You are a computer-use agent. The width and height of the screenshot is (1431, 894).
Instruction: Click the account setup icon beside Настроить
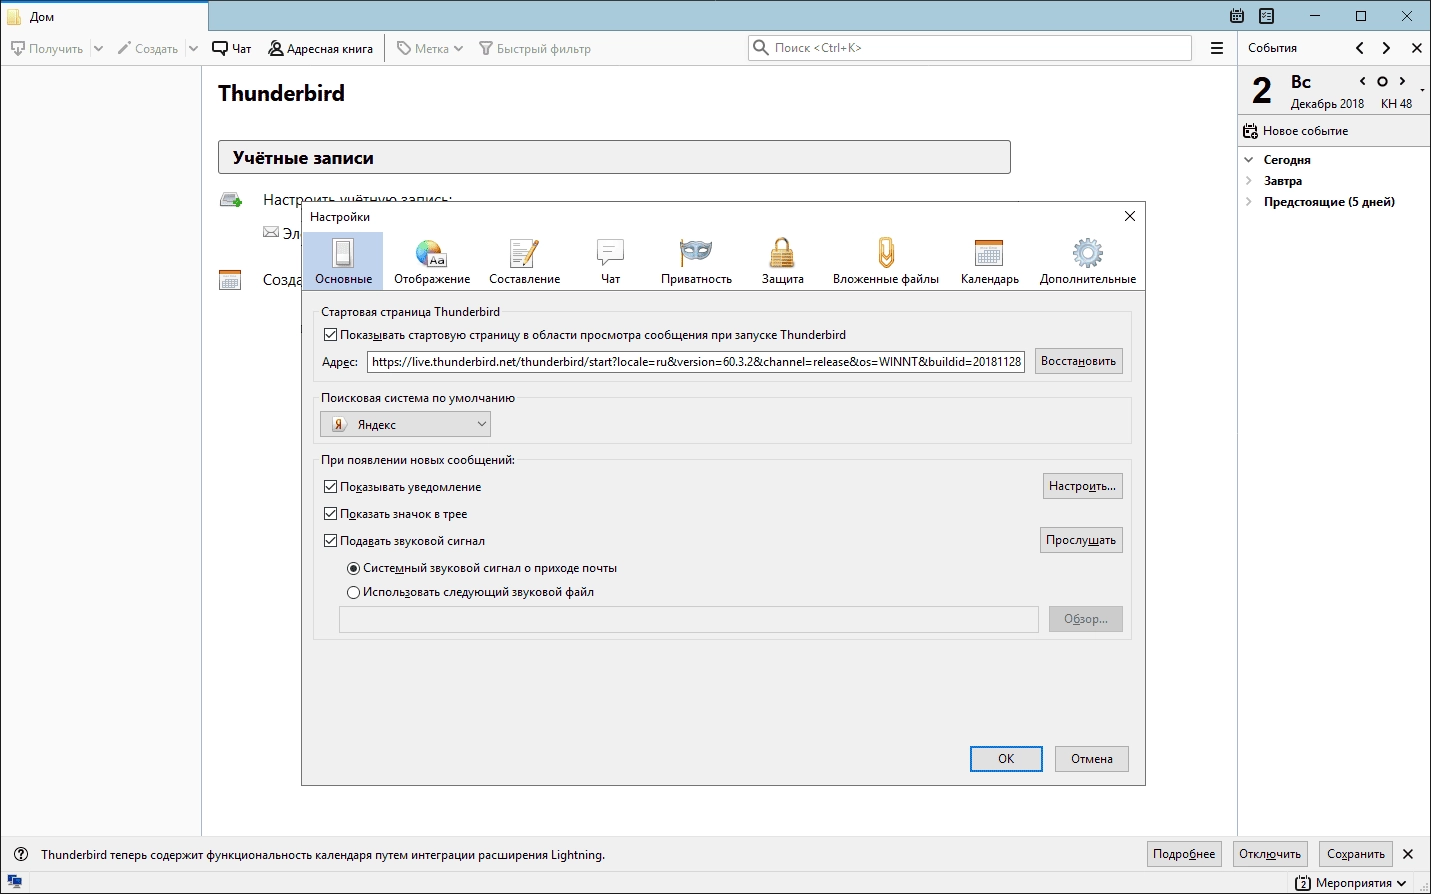(231, 200)
